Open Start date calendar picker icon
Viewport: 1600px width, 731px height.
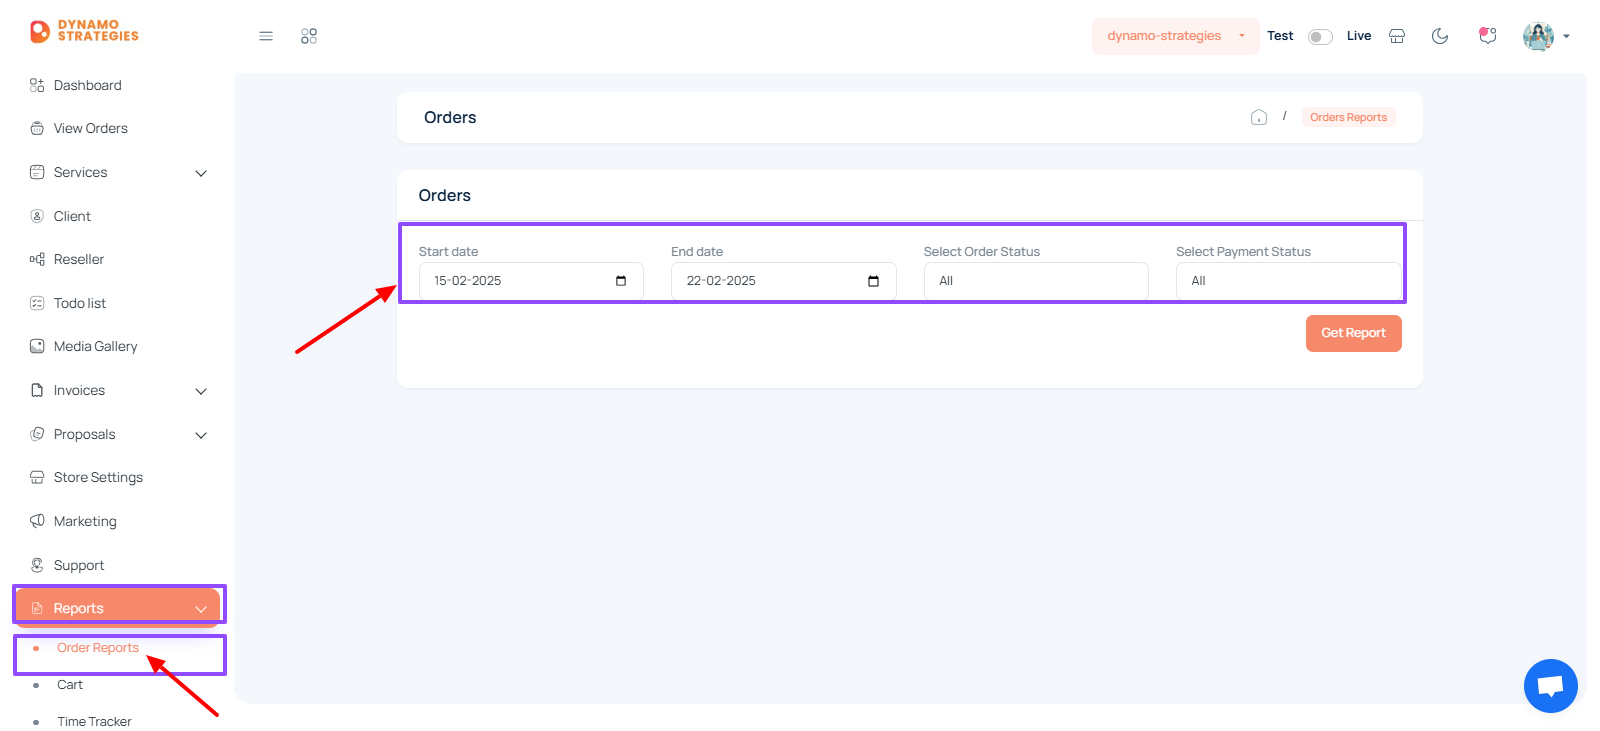[621, 281]
